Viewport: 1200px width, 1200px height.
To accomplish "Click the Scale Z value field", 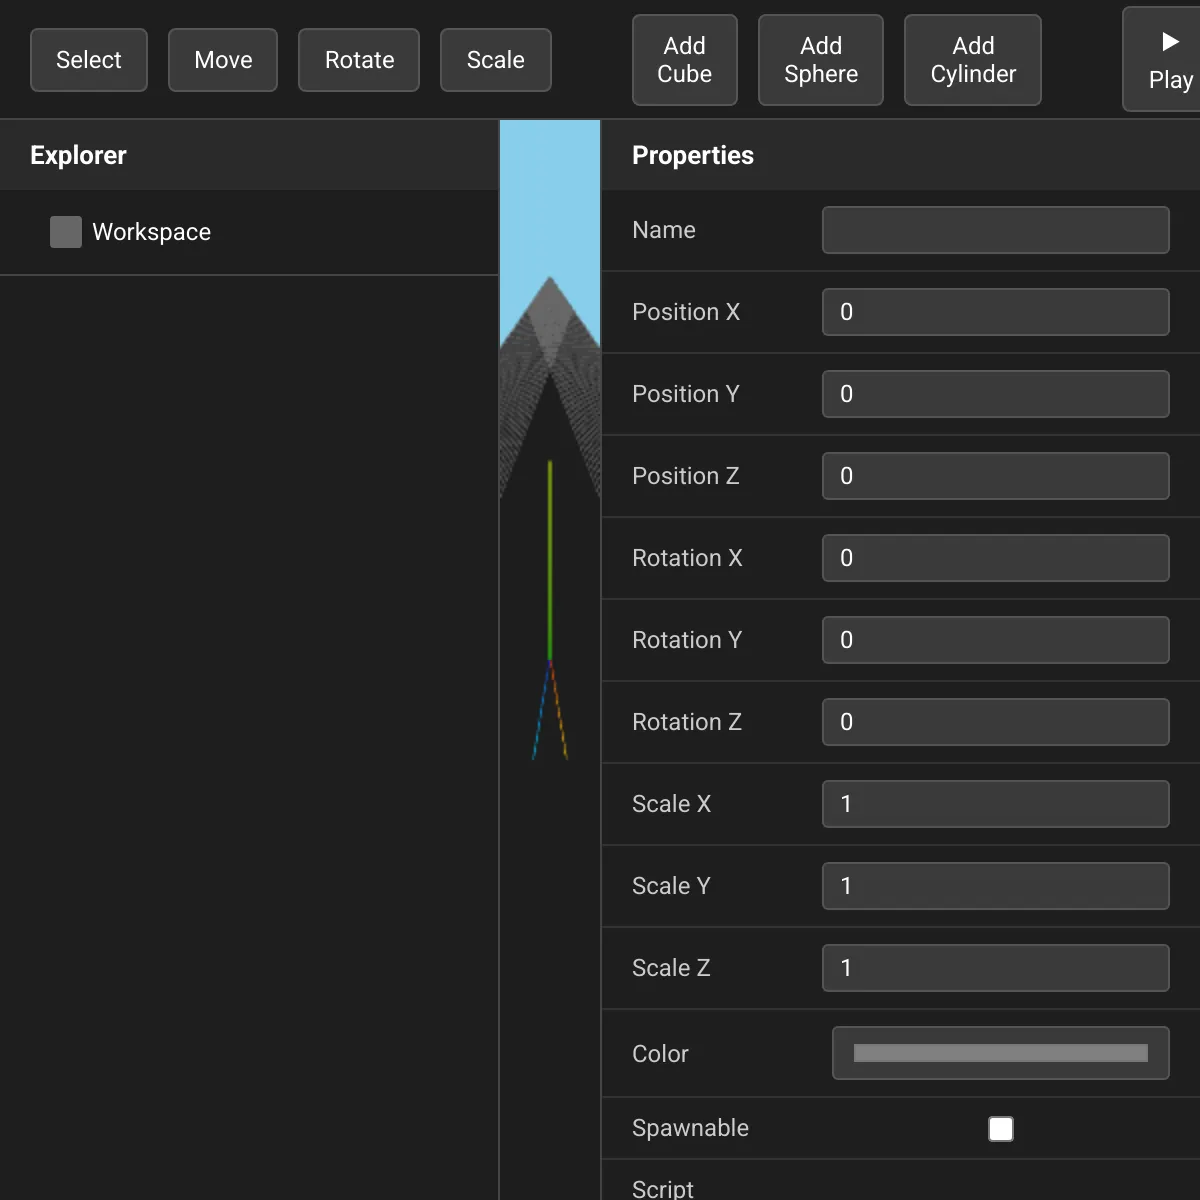I will pos(995,968).
